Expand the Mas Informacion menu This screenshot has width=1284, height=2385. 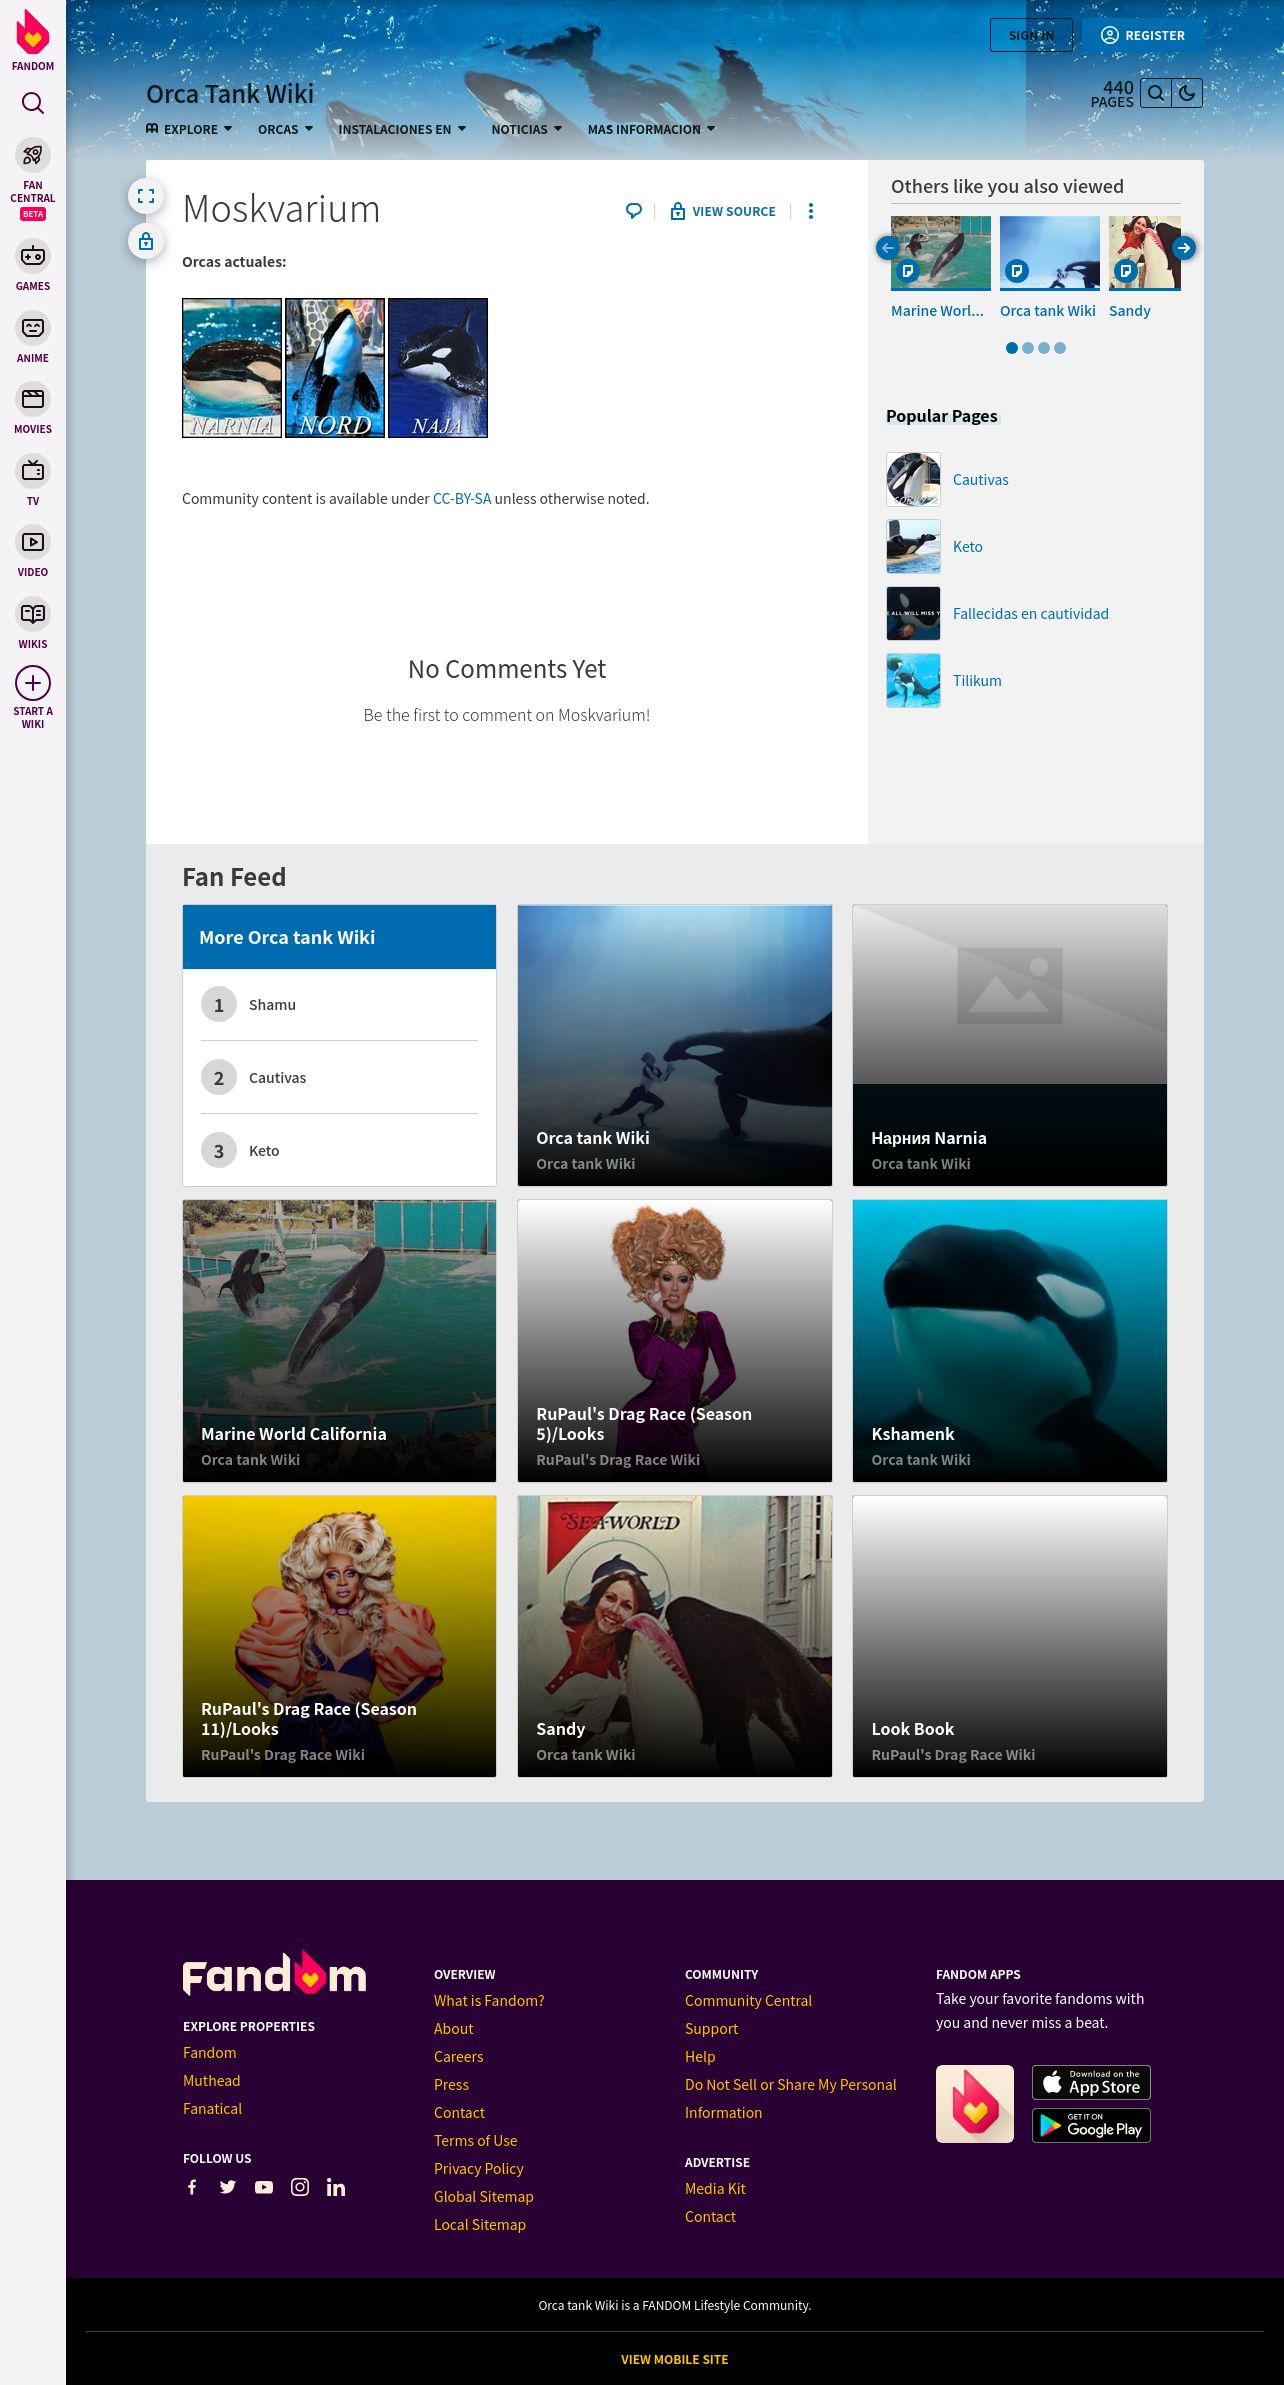(651, 129)
